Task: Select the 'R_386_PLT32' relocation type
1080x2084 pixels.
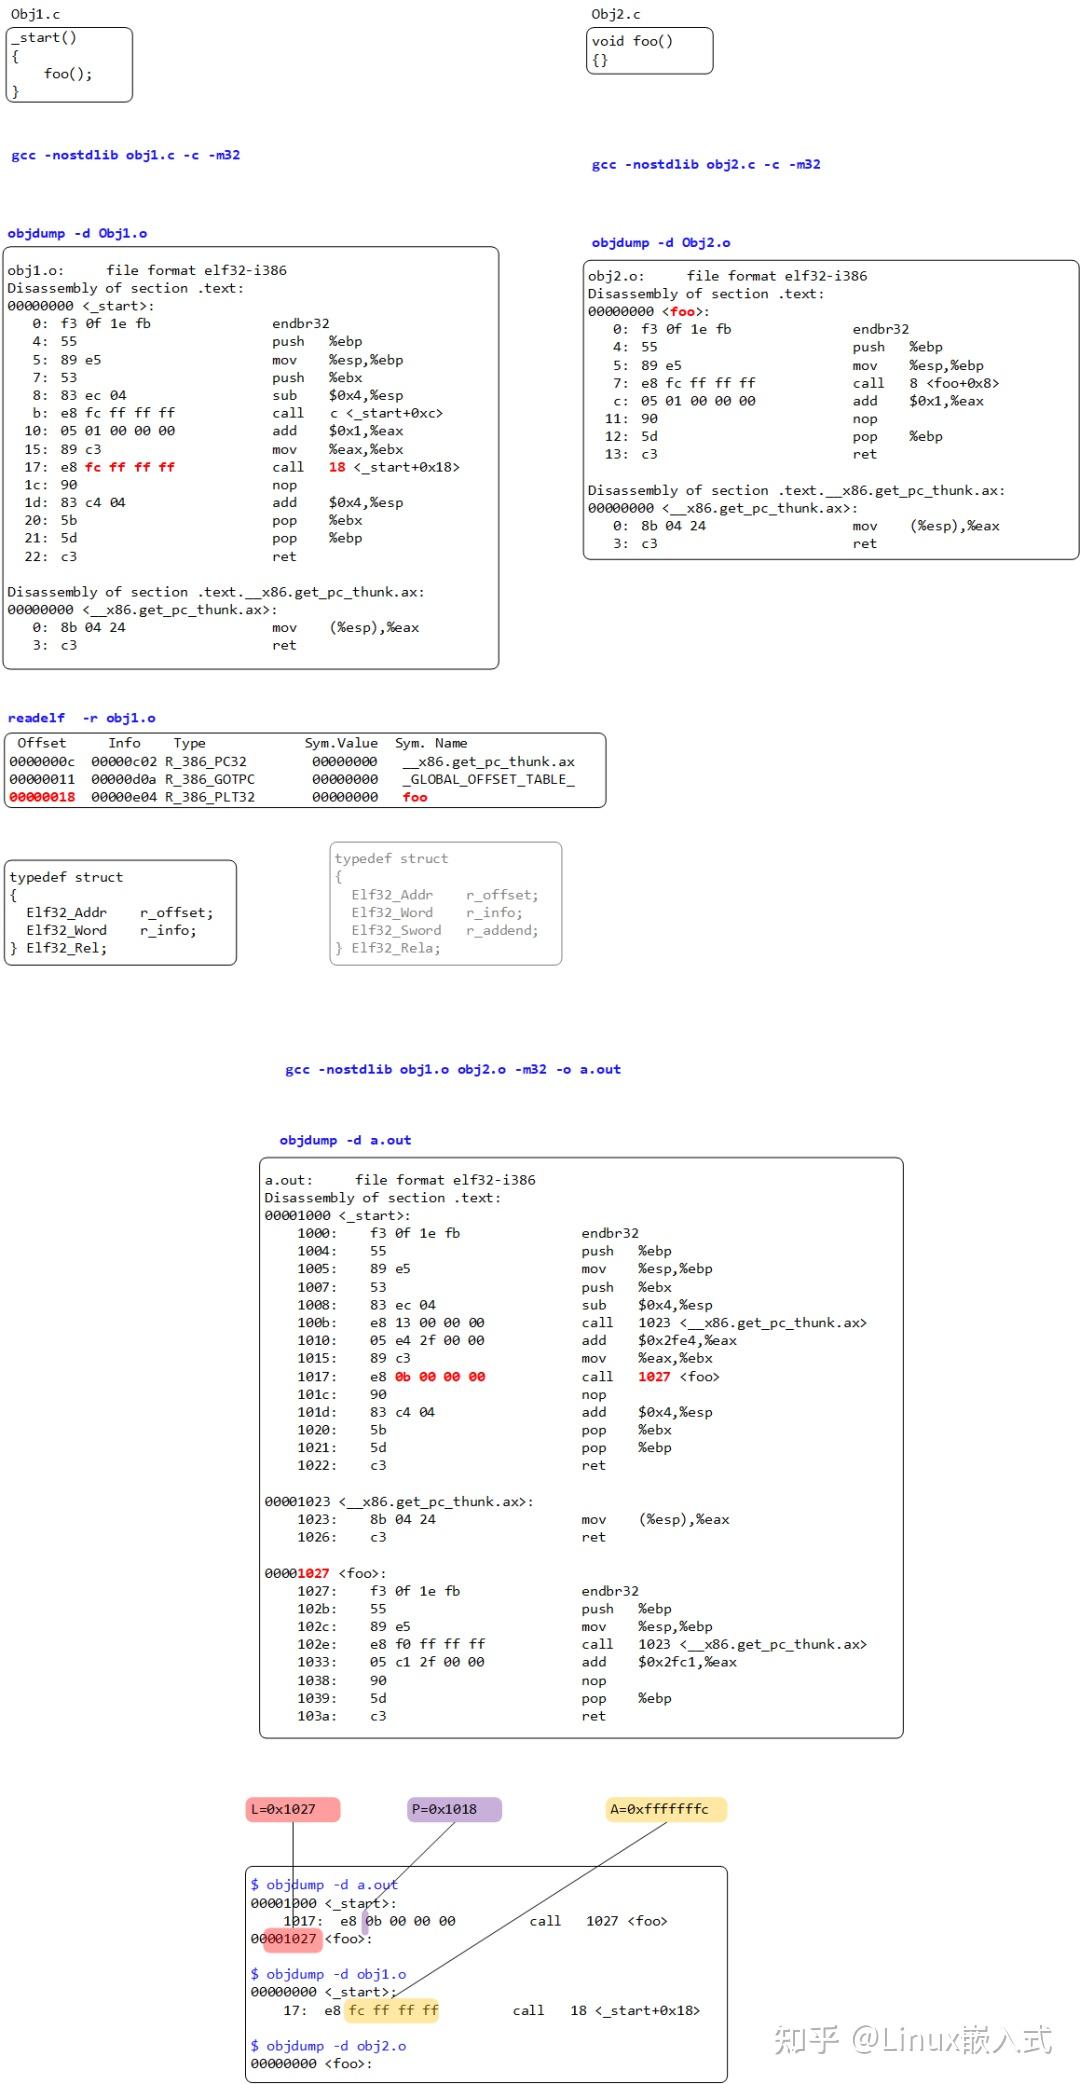Action: pyautogui.click(x=210, y=797)
